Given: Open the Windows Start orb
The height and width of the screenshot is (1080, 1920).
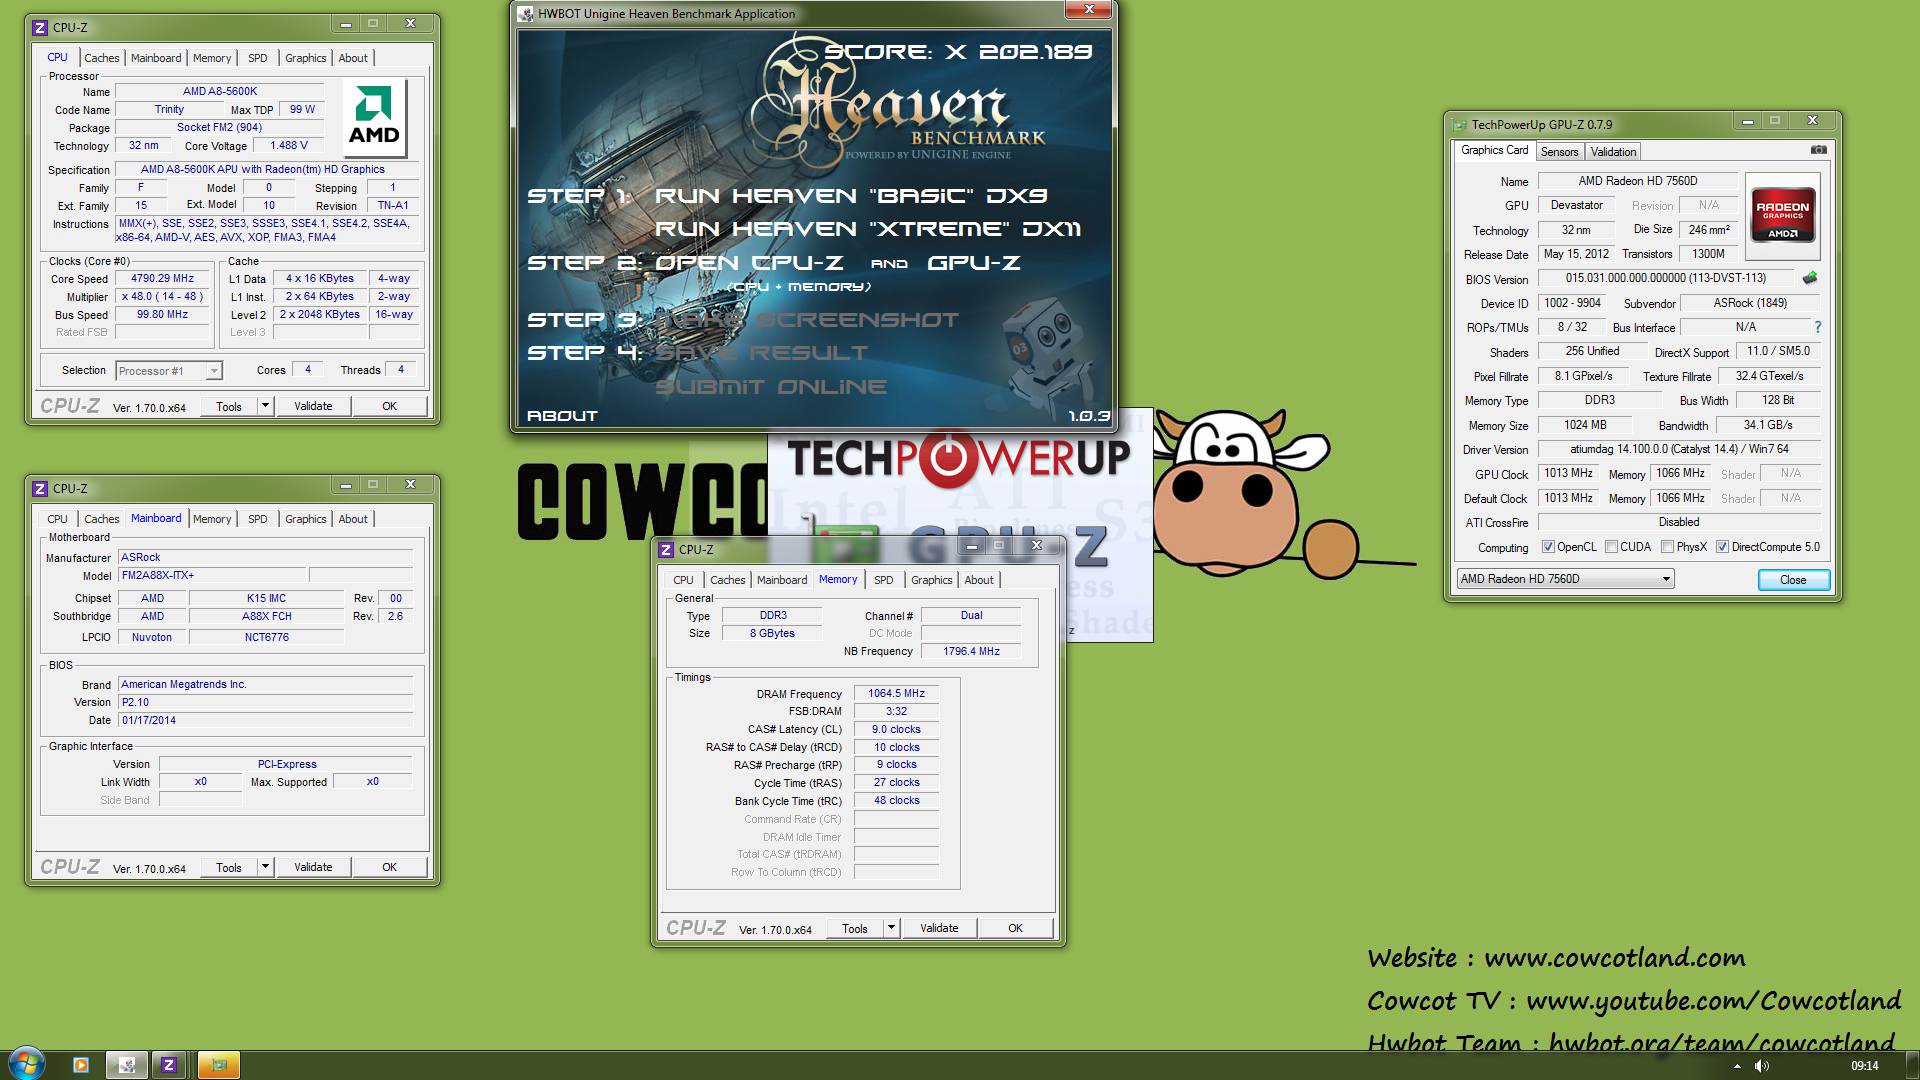Looking at the screenshot, I should pyautogui.click(x=26, y=1064).
